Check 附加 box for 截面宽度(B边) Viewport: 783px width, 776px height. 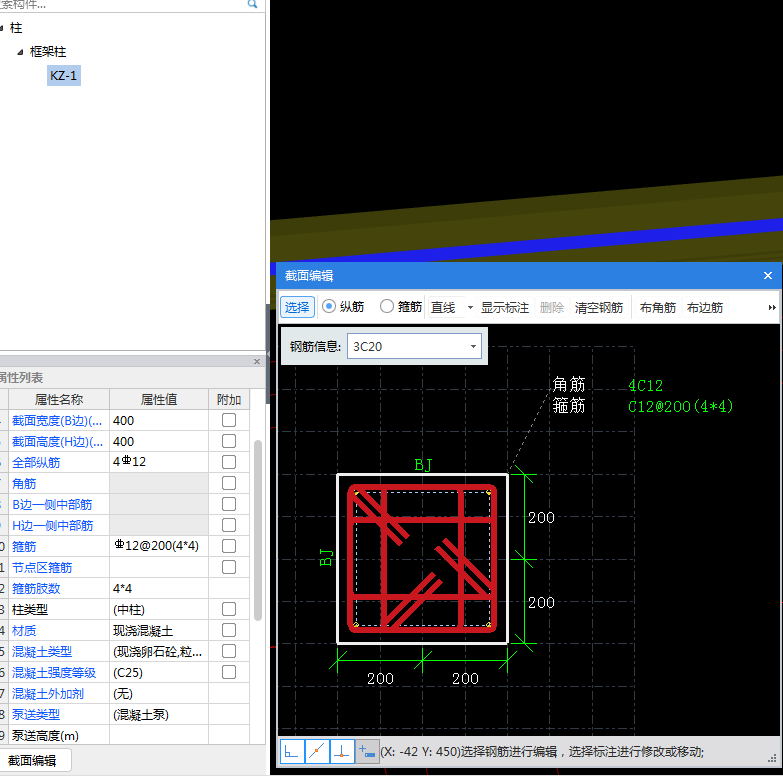pyautogui.click(x=229, y=420)
